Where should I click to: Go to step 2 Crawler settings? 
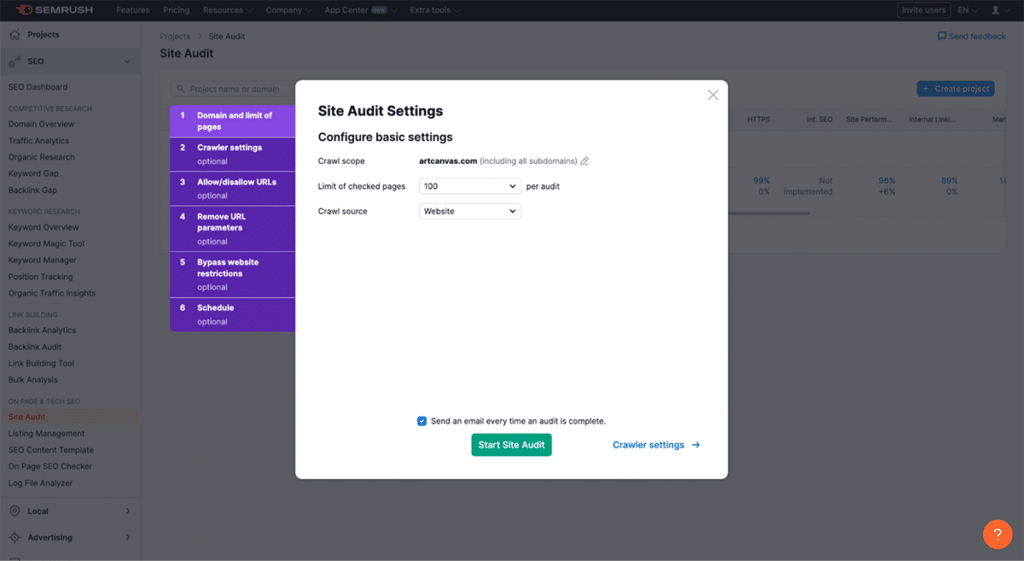coord(232,154)
